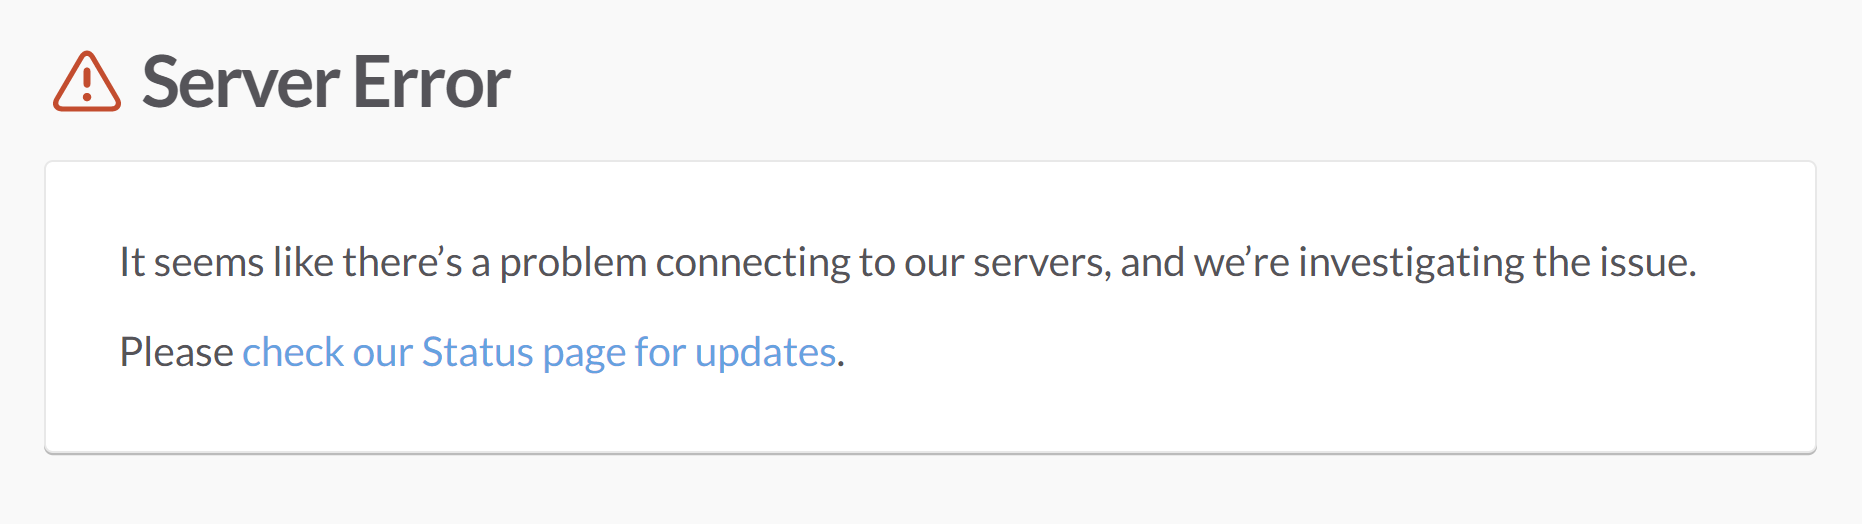The width and height of the screenshot is (1862, 524).
Task: Open the Status page for updates link
Action: [x=538, y=352]
